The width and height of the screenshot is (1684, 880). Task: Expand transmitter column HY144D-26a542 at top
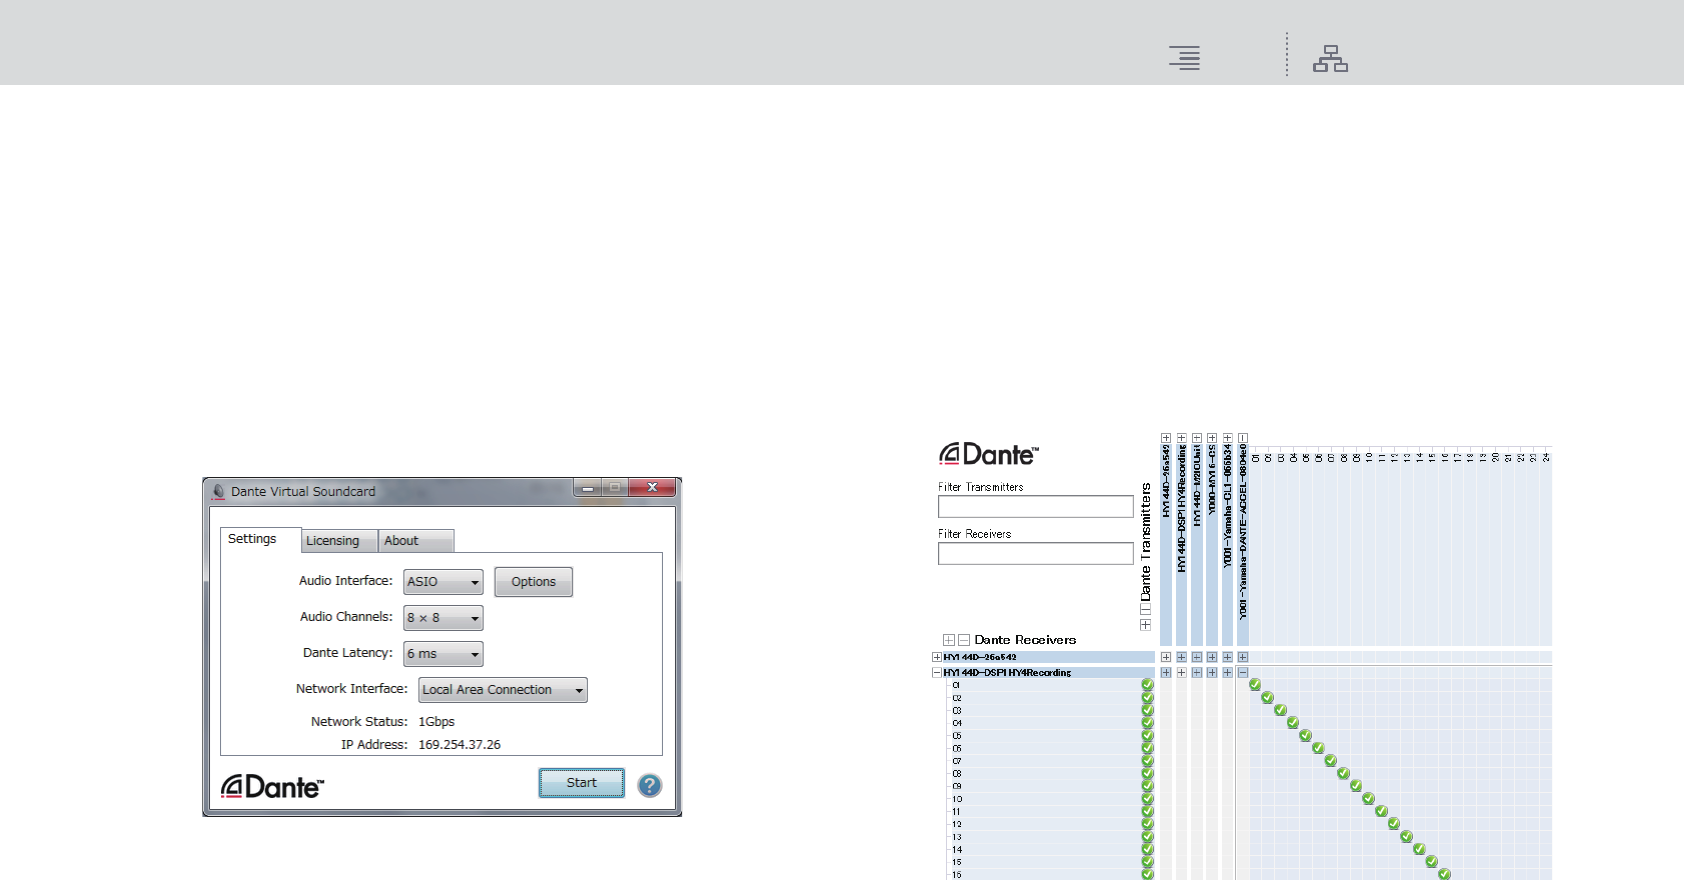pos(1166,438)
